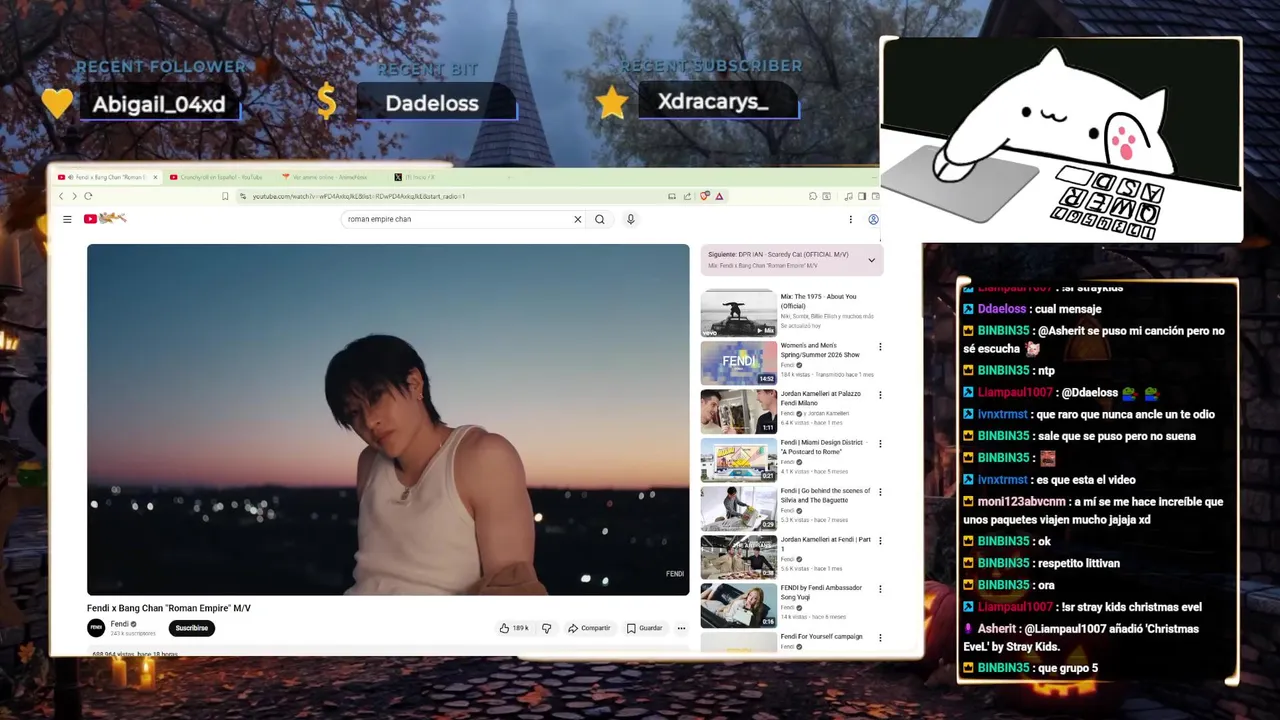The width and height of the screenshot is (1280, 720).
Task: Click recent follower name Abigail_04xd
Action: pyautogui.click(x=159, y=104)
